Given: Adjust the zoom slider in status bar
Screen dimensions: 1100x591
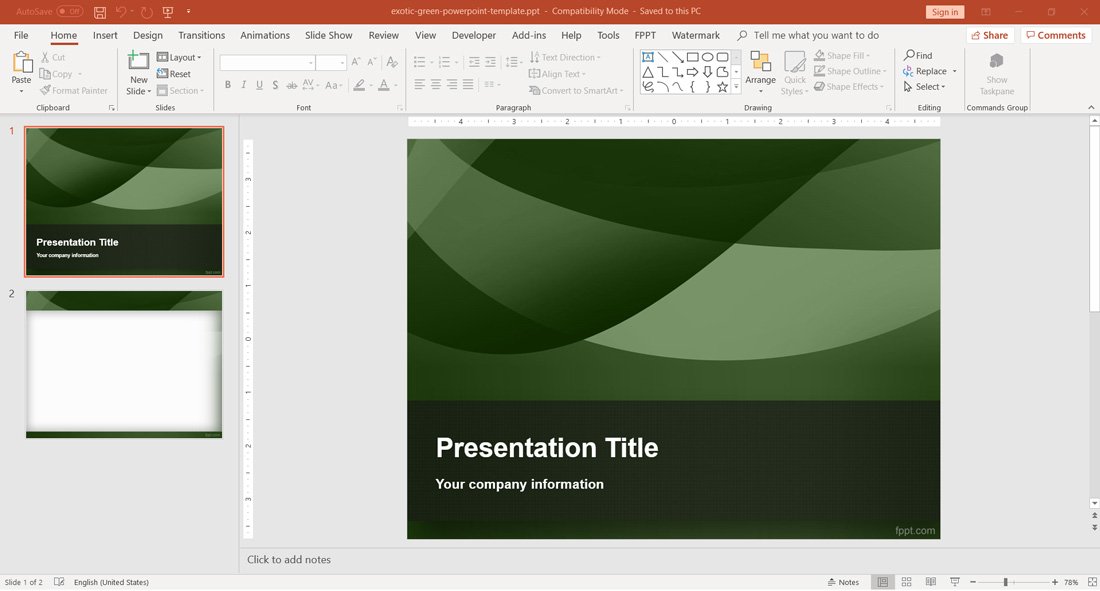Looking at the screenshot, I should [1006, 582].
